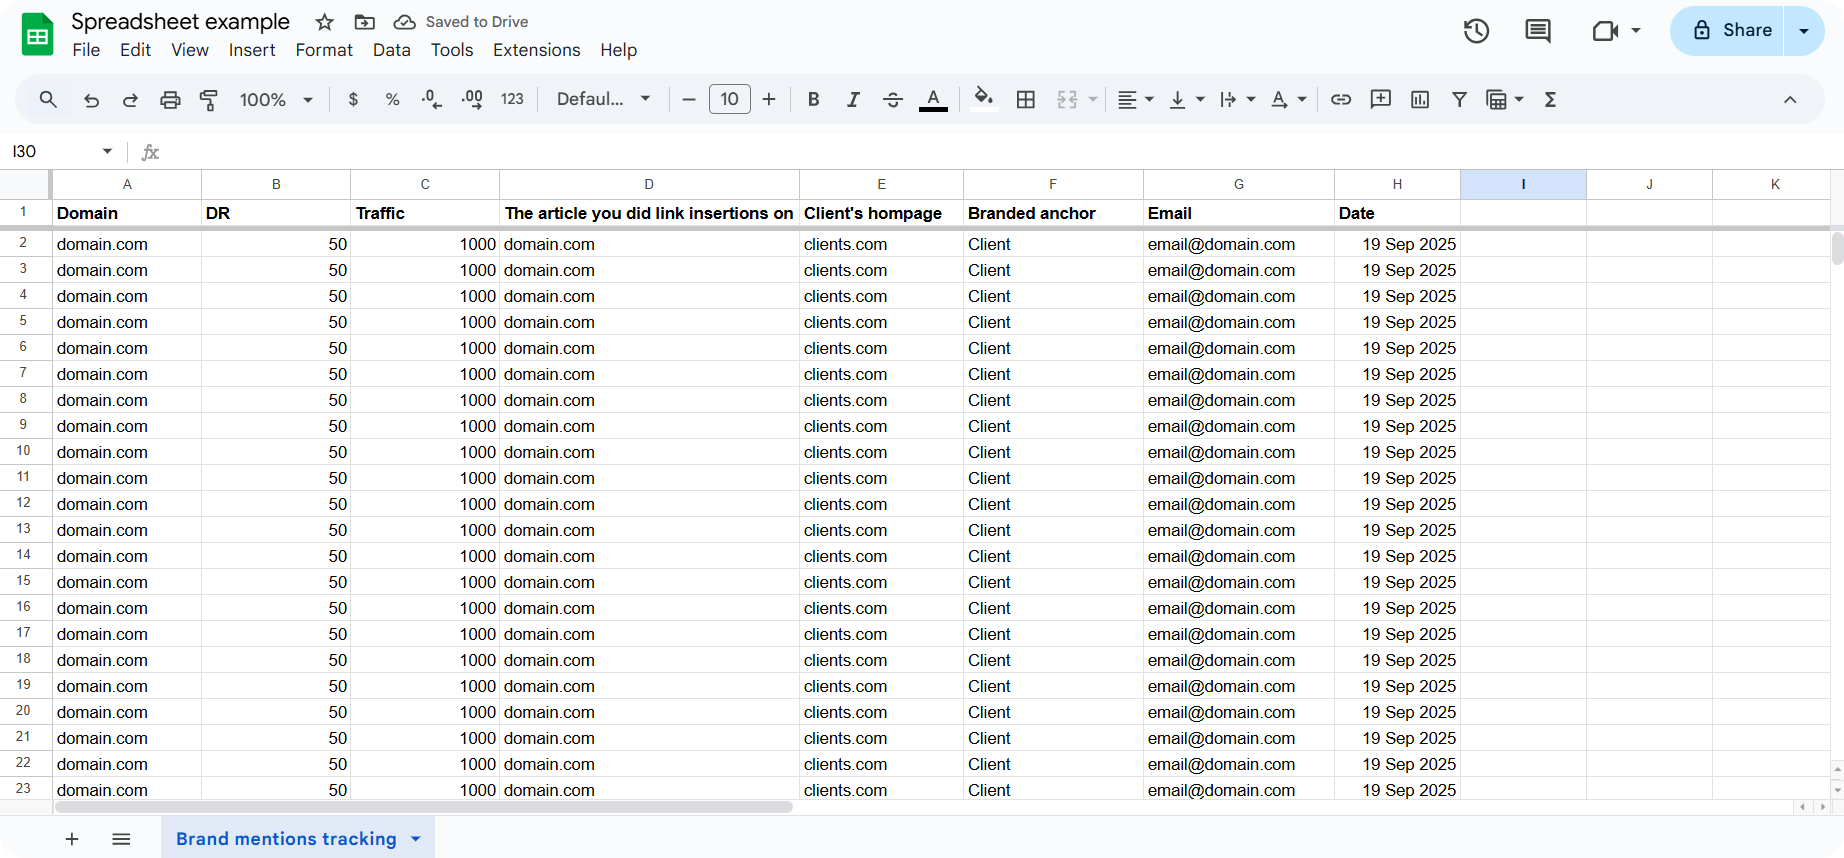The width and height of the screenshot is (1844, 858).
Task: Search the menus magnifier icon
Action: [x=48, y=99]
